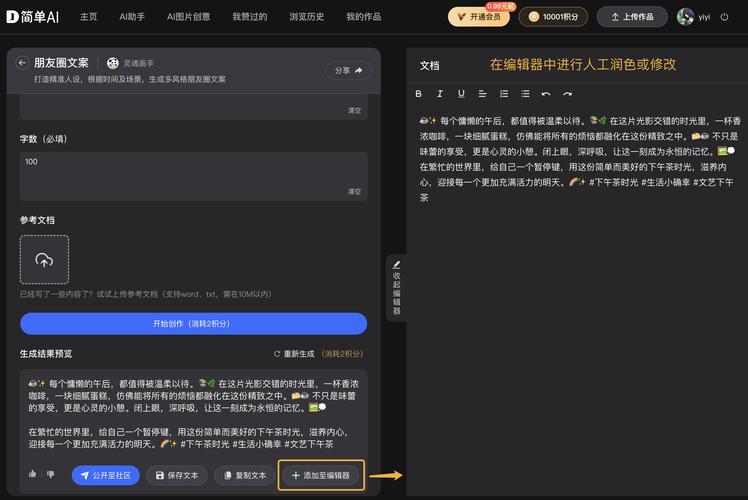Open AI图片创意 in navigation
Screen dimensions: 748x500
point(188,17)
